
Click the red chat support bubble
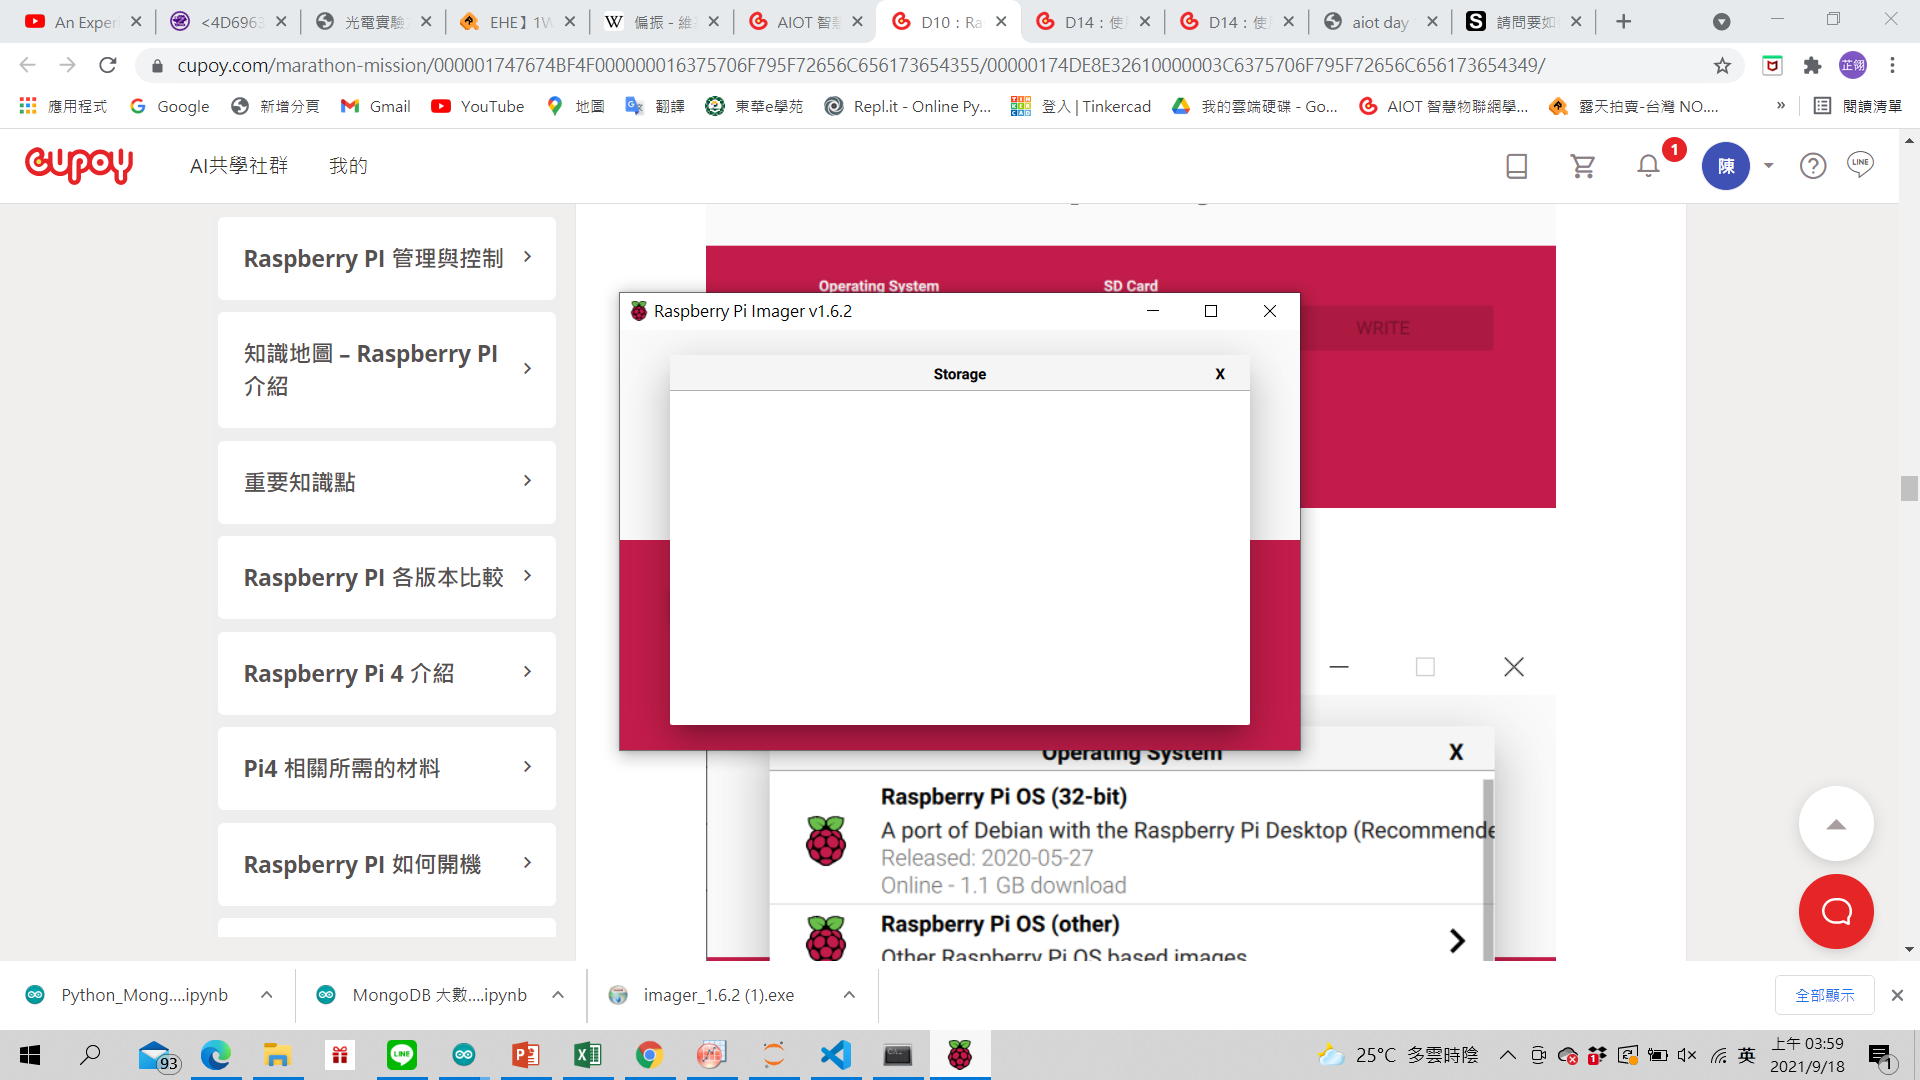pyautogui.click(x=1836, y=911)
